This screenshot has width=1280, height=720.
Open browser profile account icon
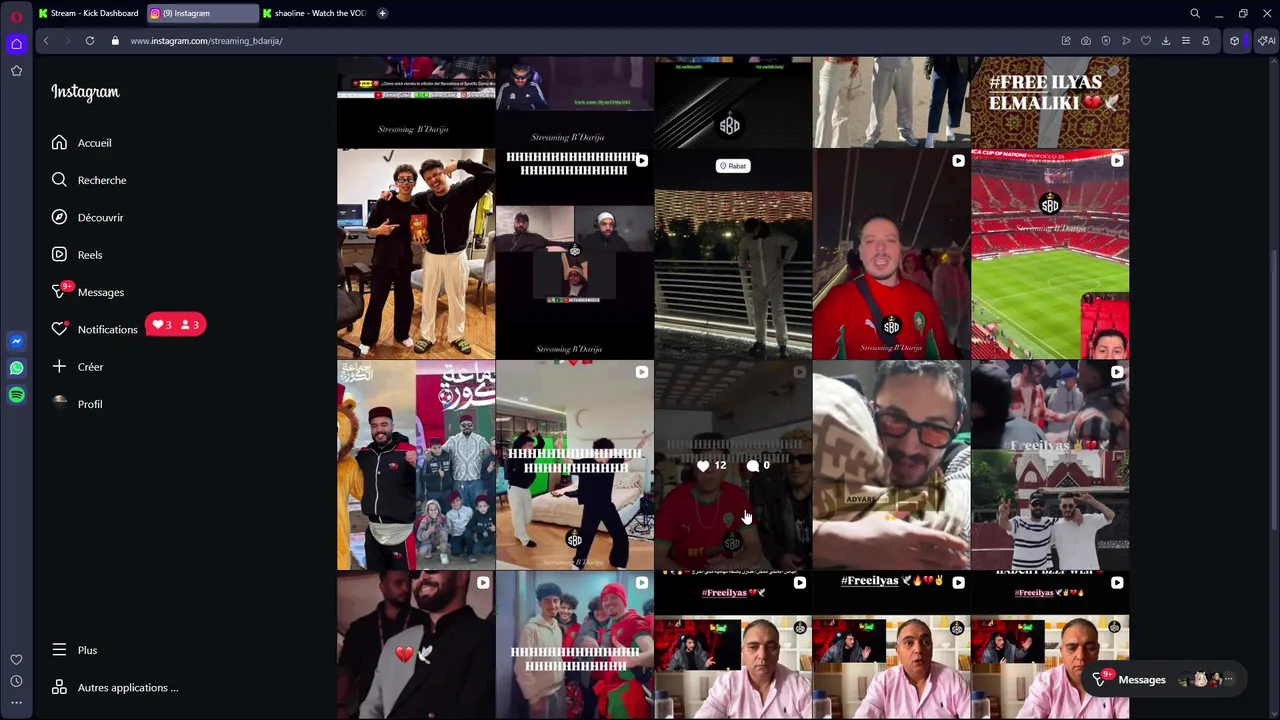click(x=1206, y=41)
